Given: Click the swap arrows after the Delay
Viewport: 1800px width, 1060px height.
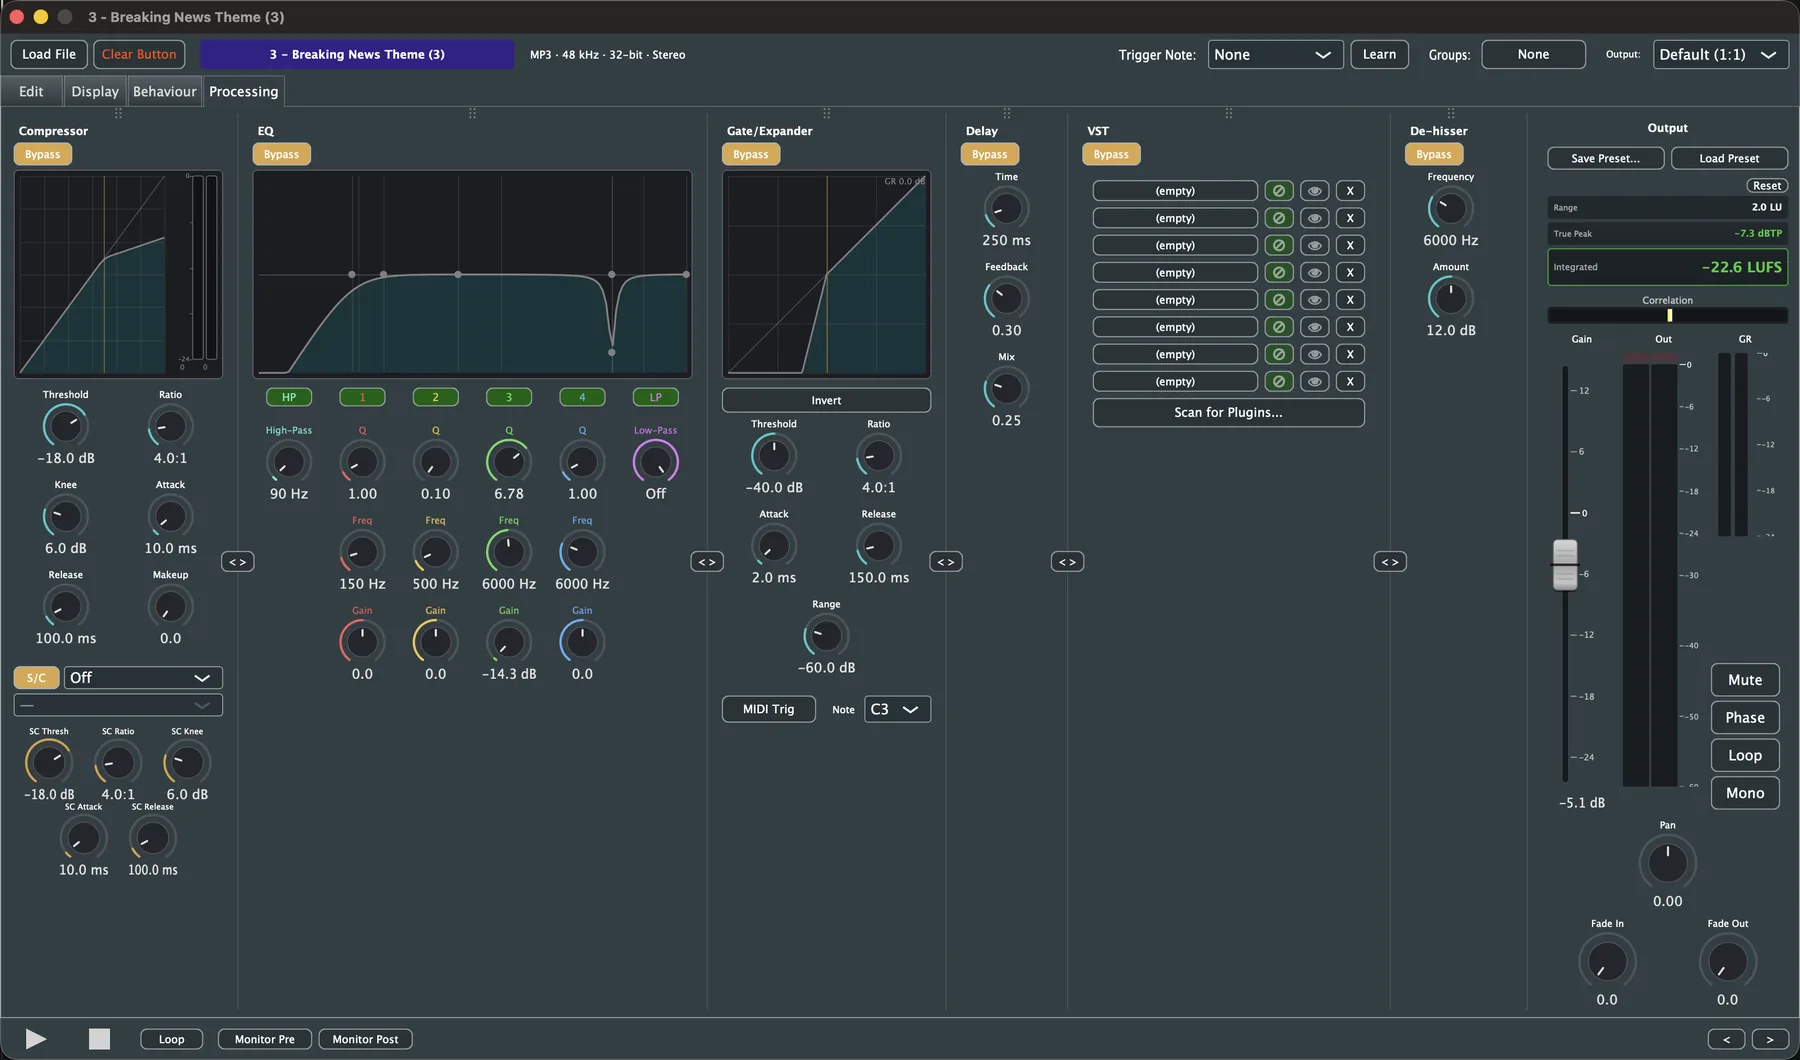Looking at the screenshot, I should click(1067, 562).
